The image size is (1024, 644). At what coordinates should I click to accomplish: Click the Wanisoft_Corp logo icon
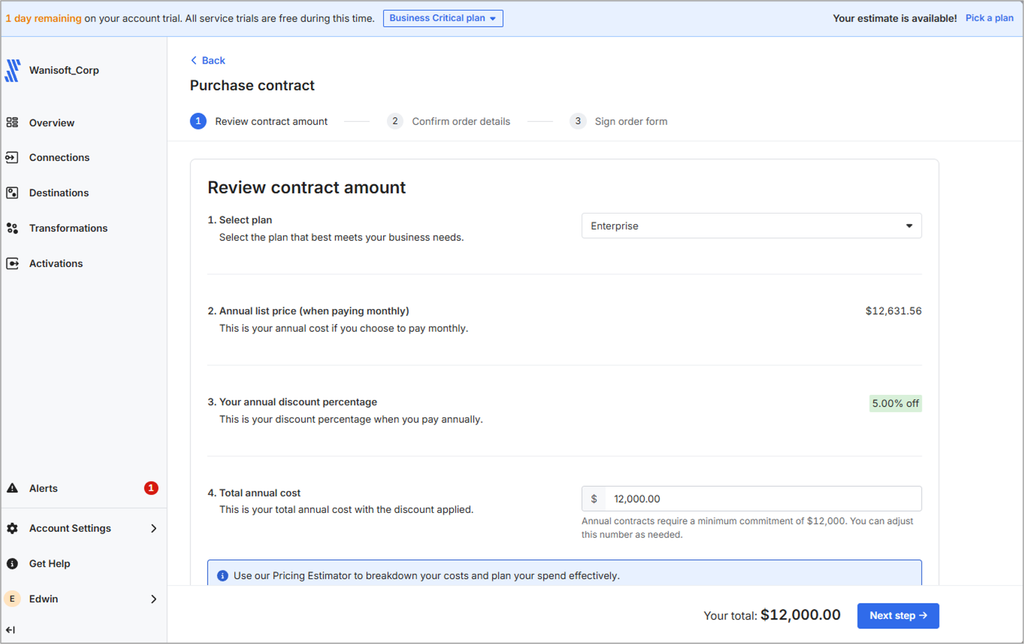pos(12,71)
